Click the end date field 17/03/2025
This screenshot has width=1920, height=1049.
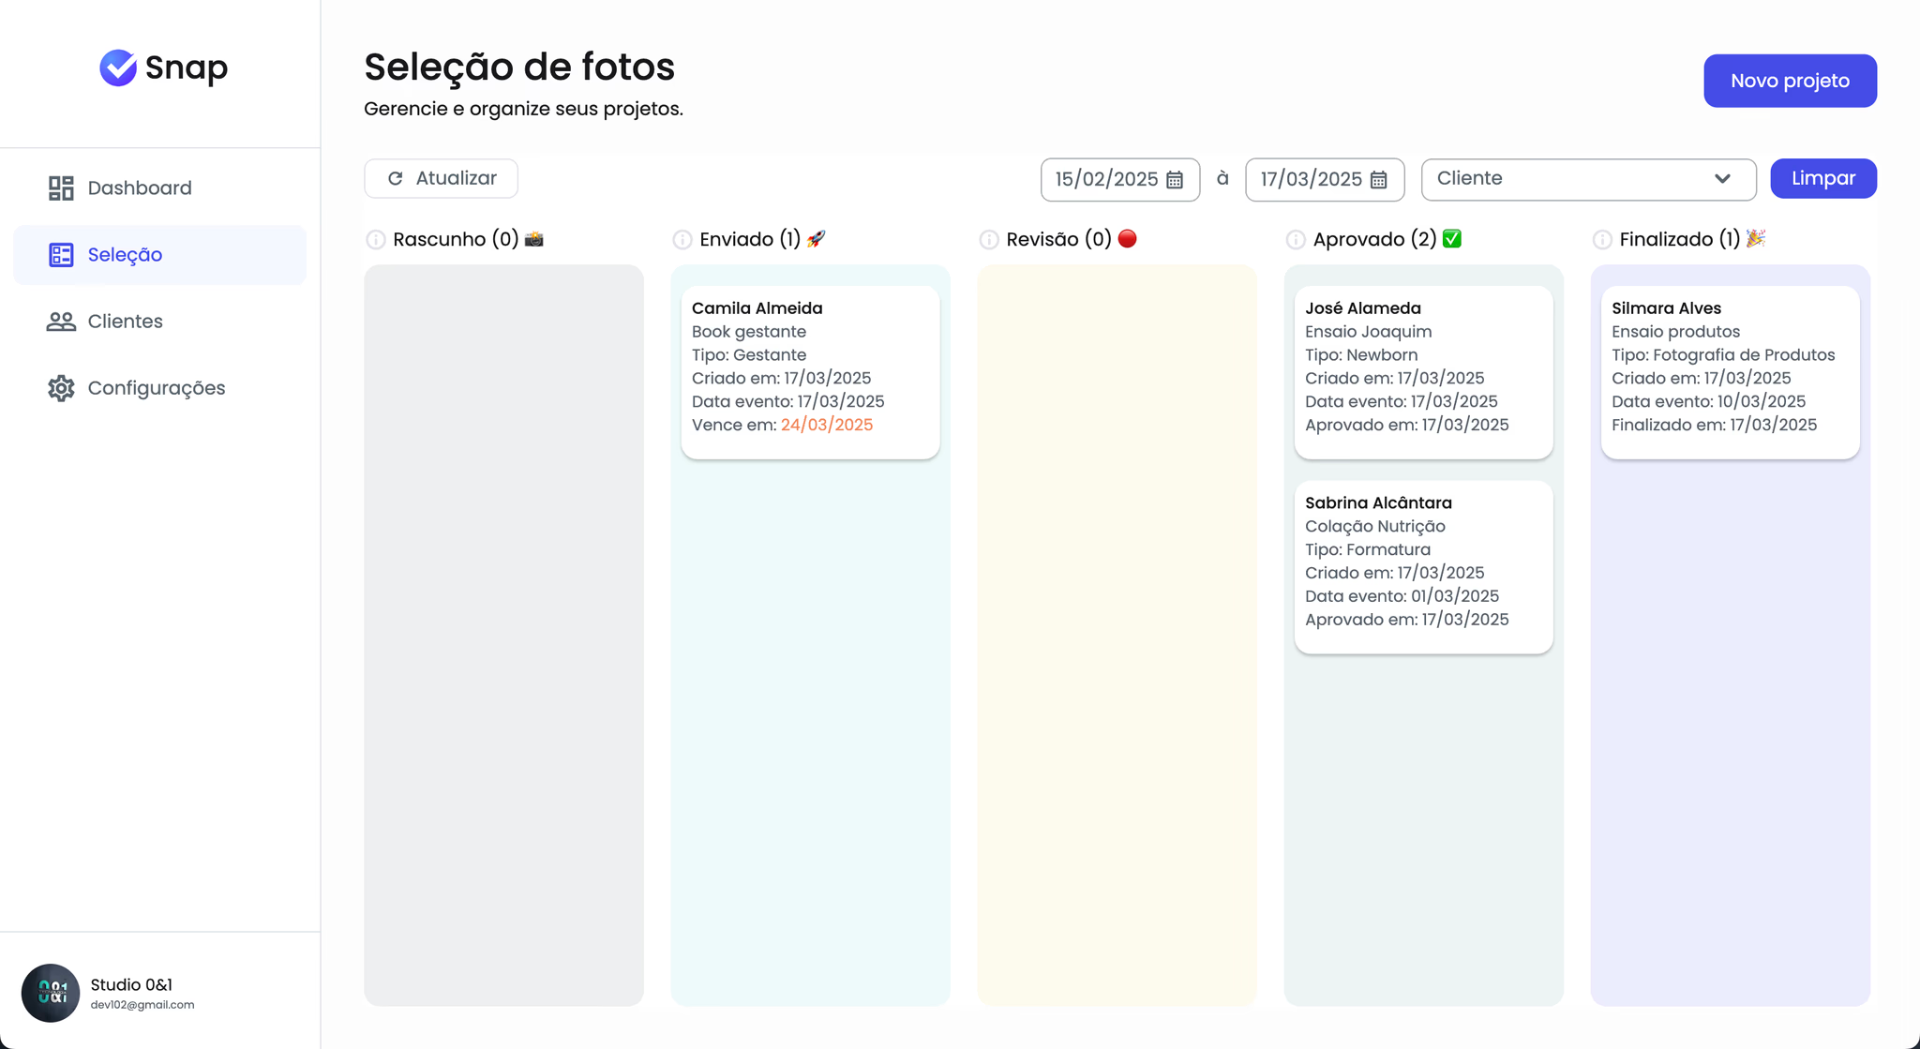(1324, 180)
